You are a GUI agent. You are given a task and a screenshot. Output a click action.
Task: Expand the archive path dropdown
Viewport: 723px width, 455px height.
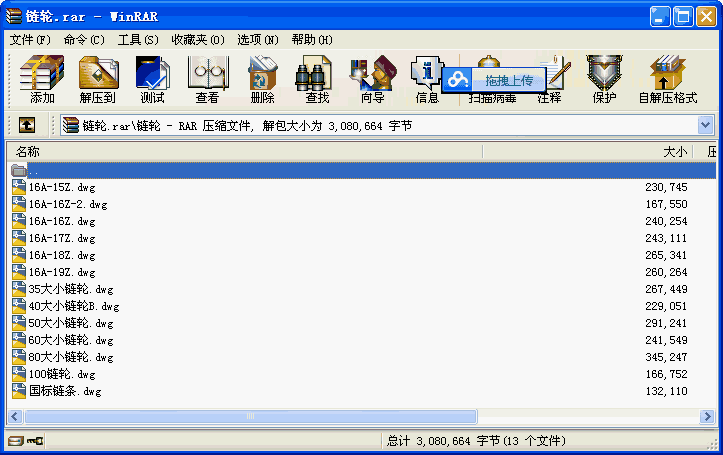pos(705,125)
